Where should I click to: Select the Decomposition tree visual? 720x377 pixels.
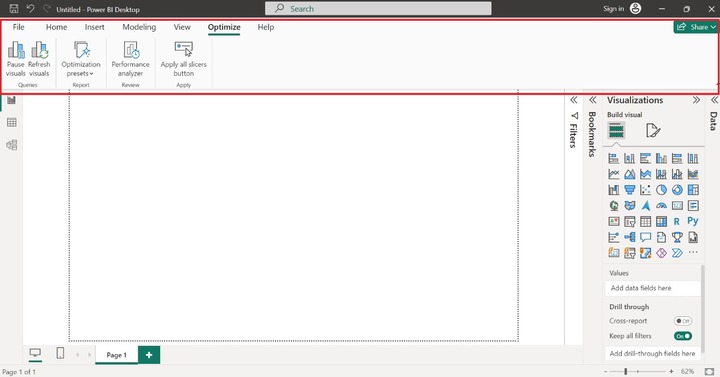pos(630,237)
